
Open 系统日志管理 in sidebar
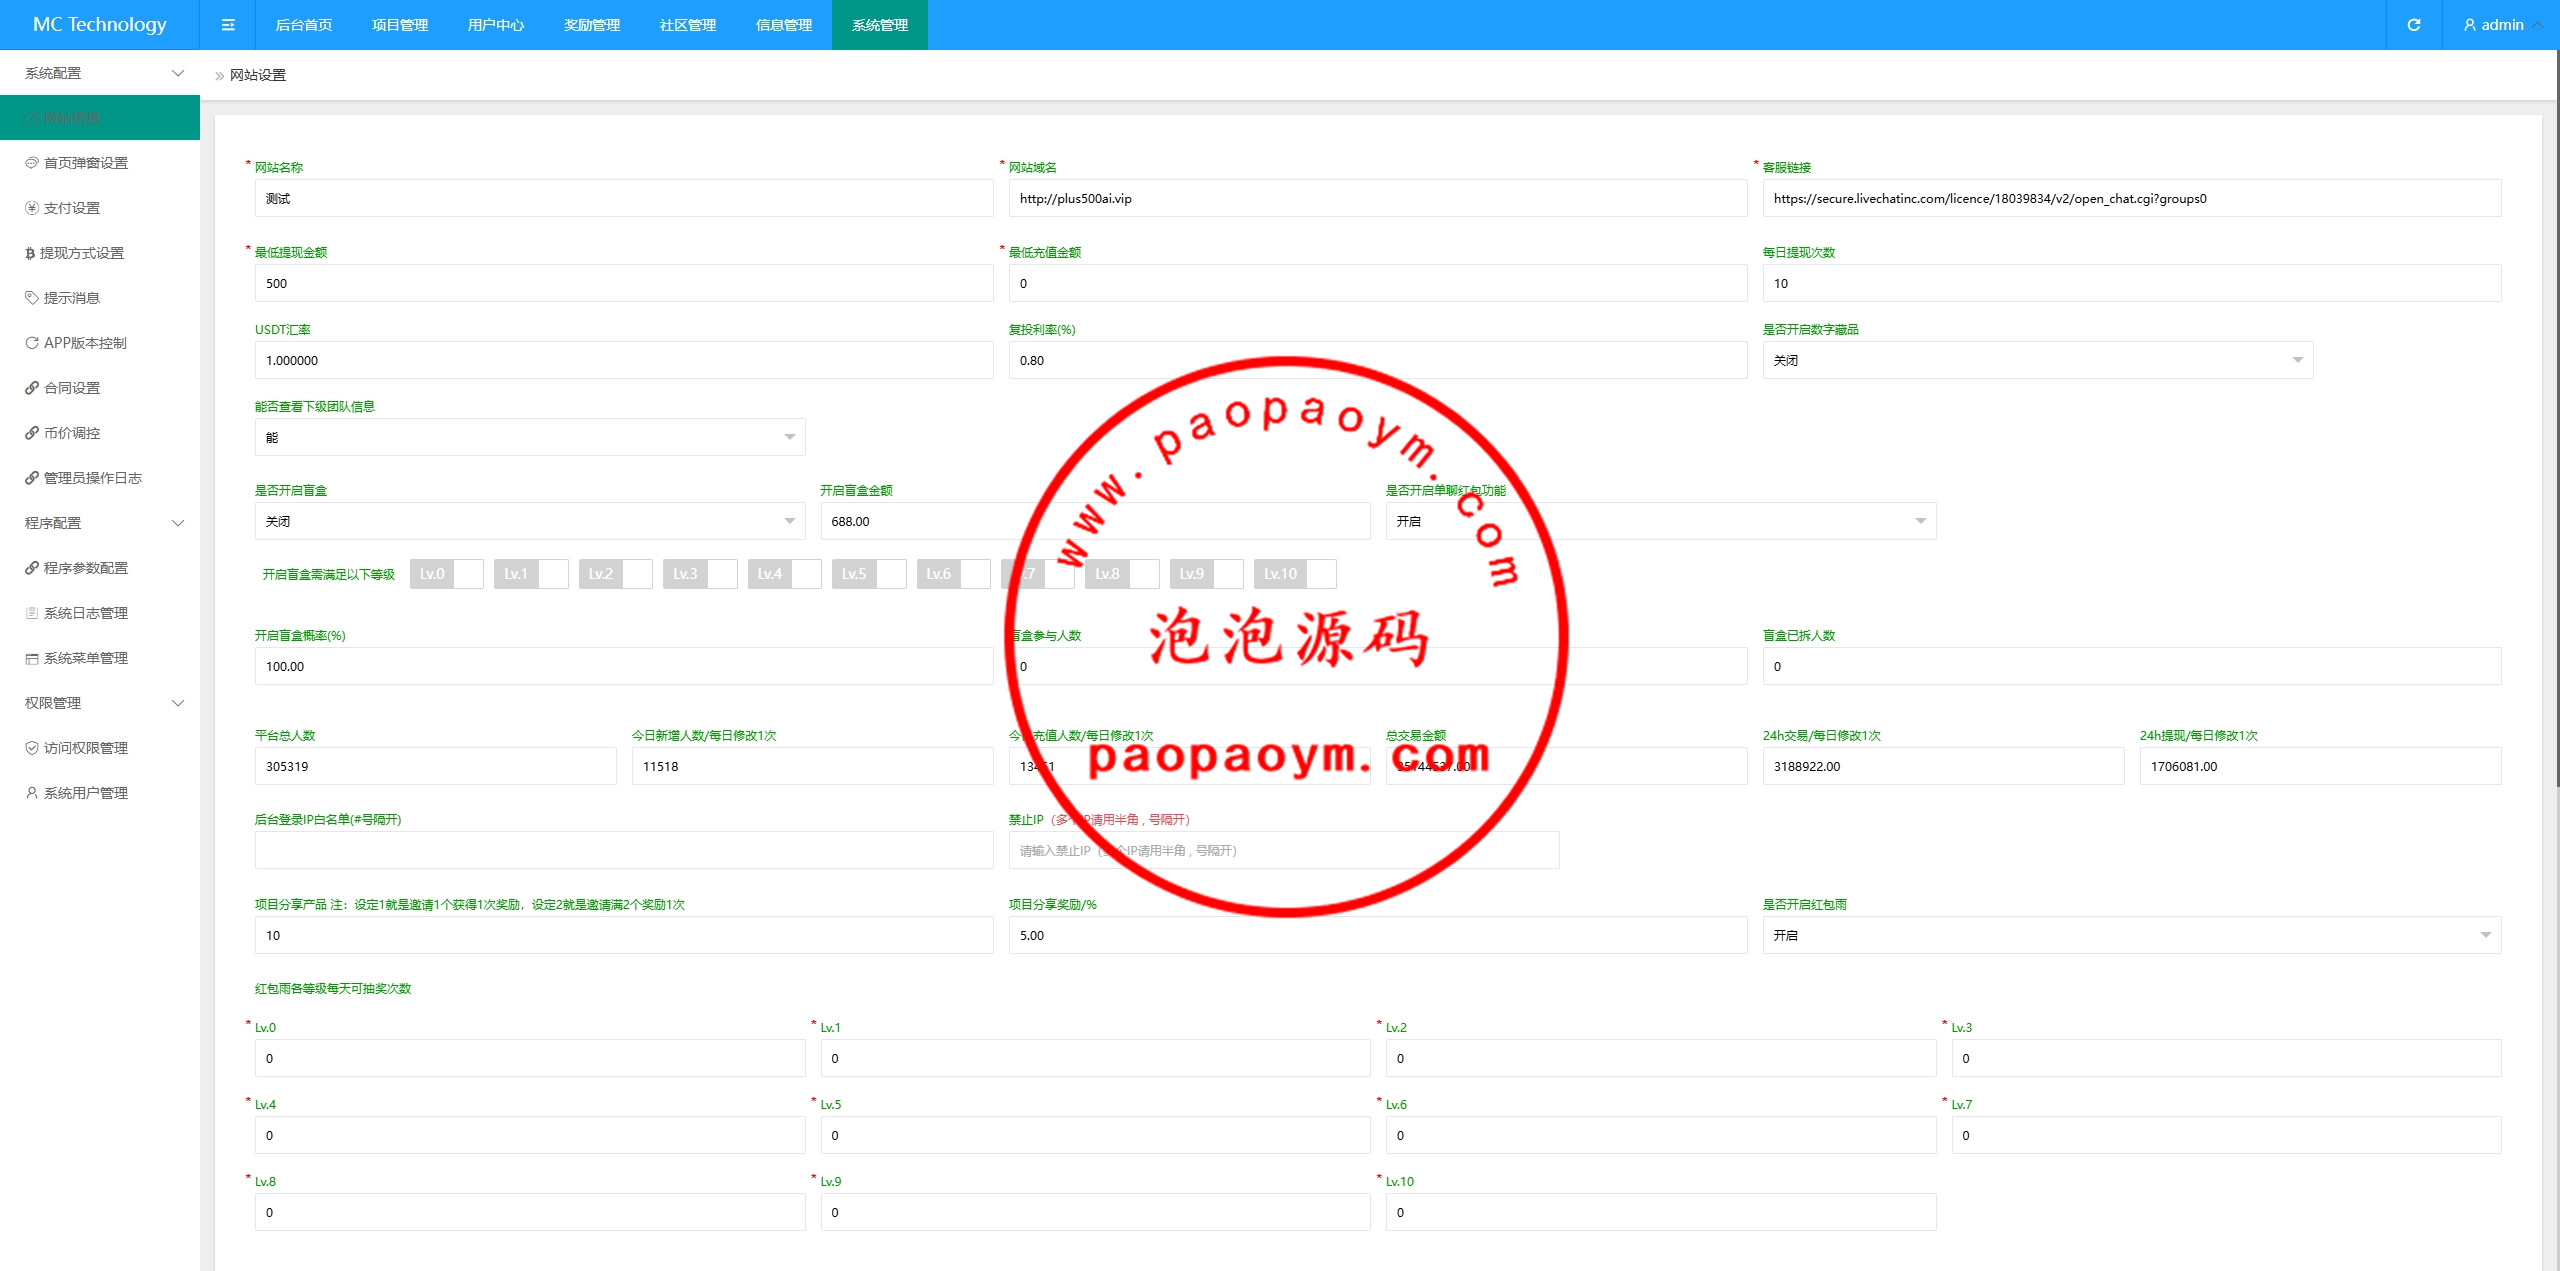pyautogui.click(x=100, y=613)
